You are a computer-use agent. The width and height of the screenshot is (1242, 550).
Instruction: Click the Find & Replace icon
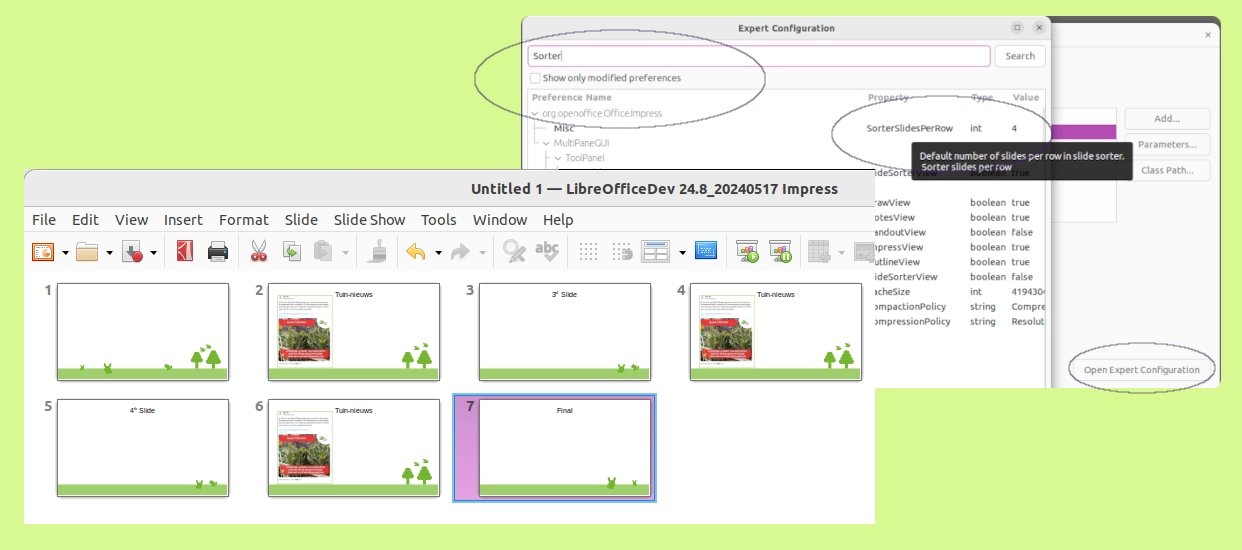(x=514, y=252)
